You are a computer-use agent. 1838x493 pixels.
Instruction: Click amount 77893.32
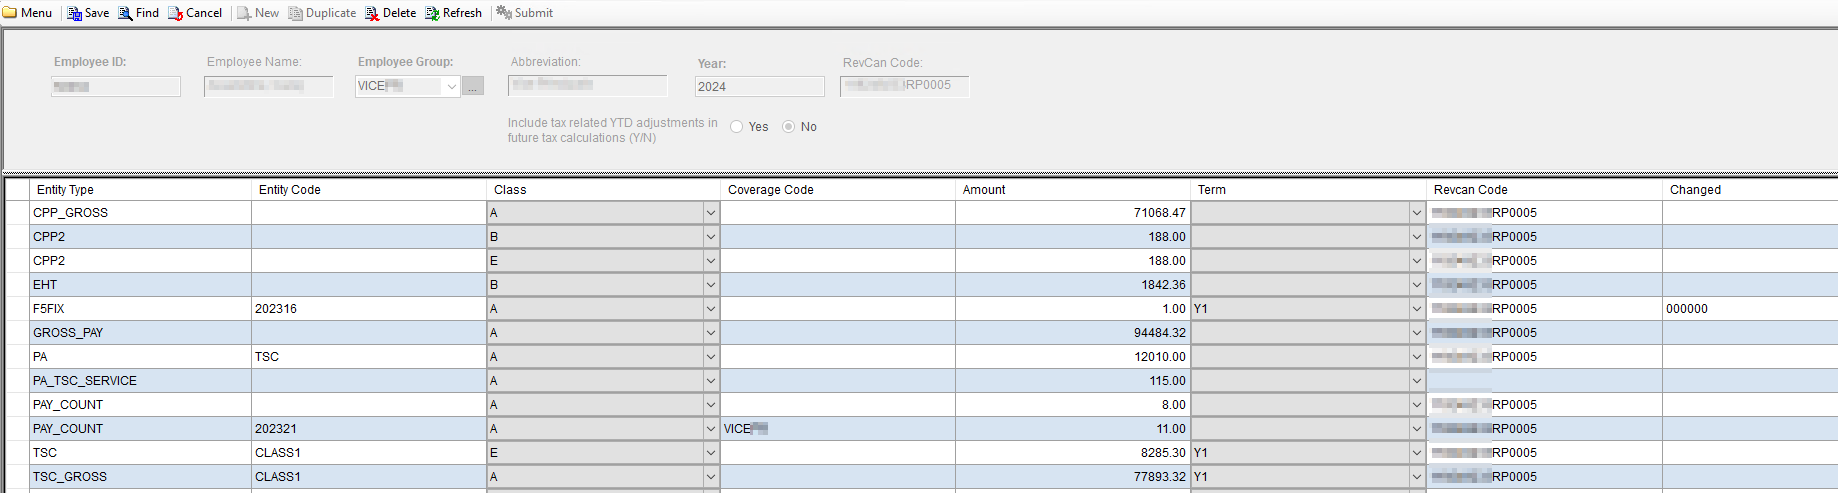[1160, 477]
